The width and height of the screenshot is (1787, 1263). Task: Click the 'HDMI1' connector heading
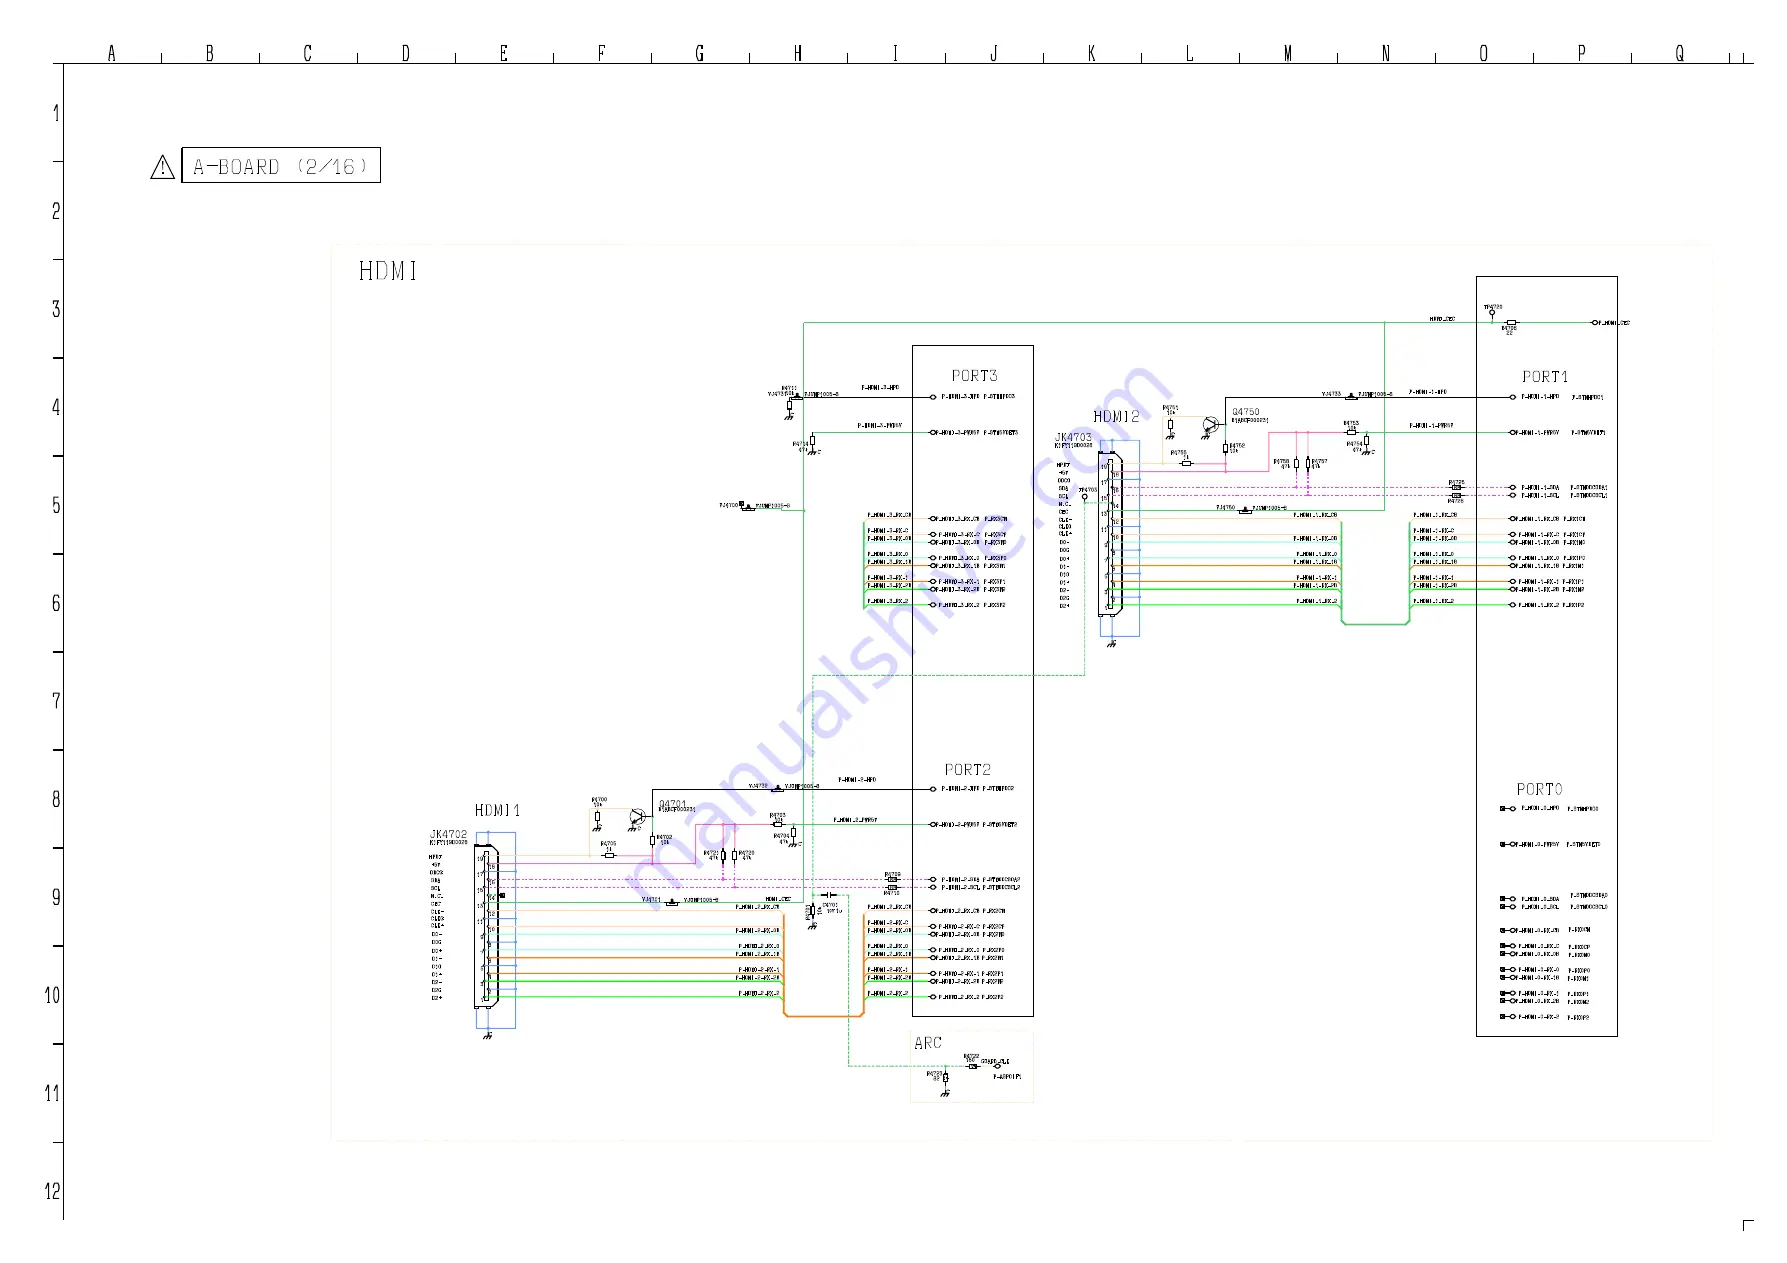(x=497, y=810)
